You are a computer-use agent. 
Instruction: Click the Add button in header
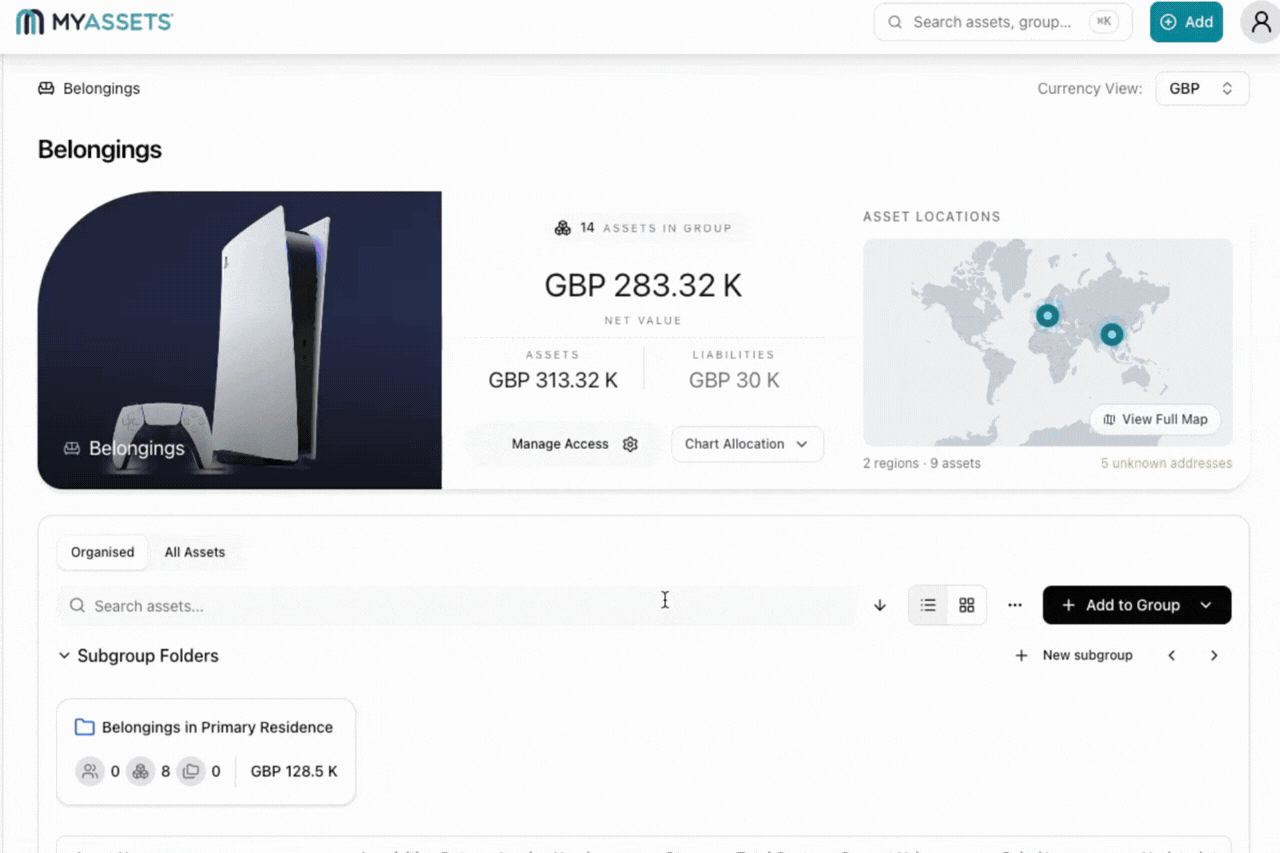click(x=1186, y=22)
